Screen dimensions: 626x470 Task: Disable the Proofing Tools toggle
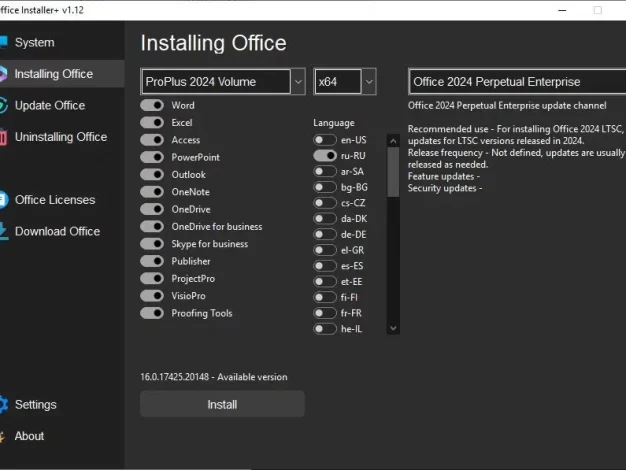[152, 313]
